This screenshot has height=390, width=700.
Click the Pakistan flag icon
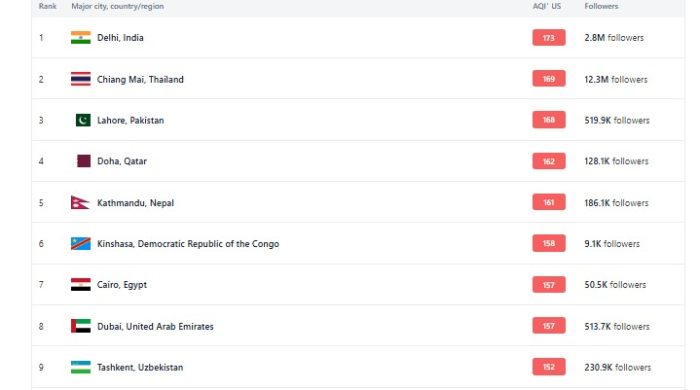point(83,120)
